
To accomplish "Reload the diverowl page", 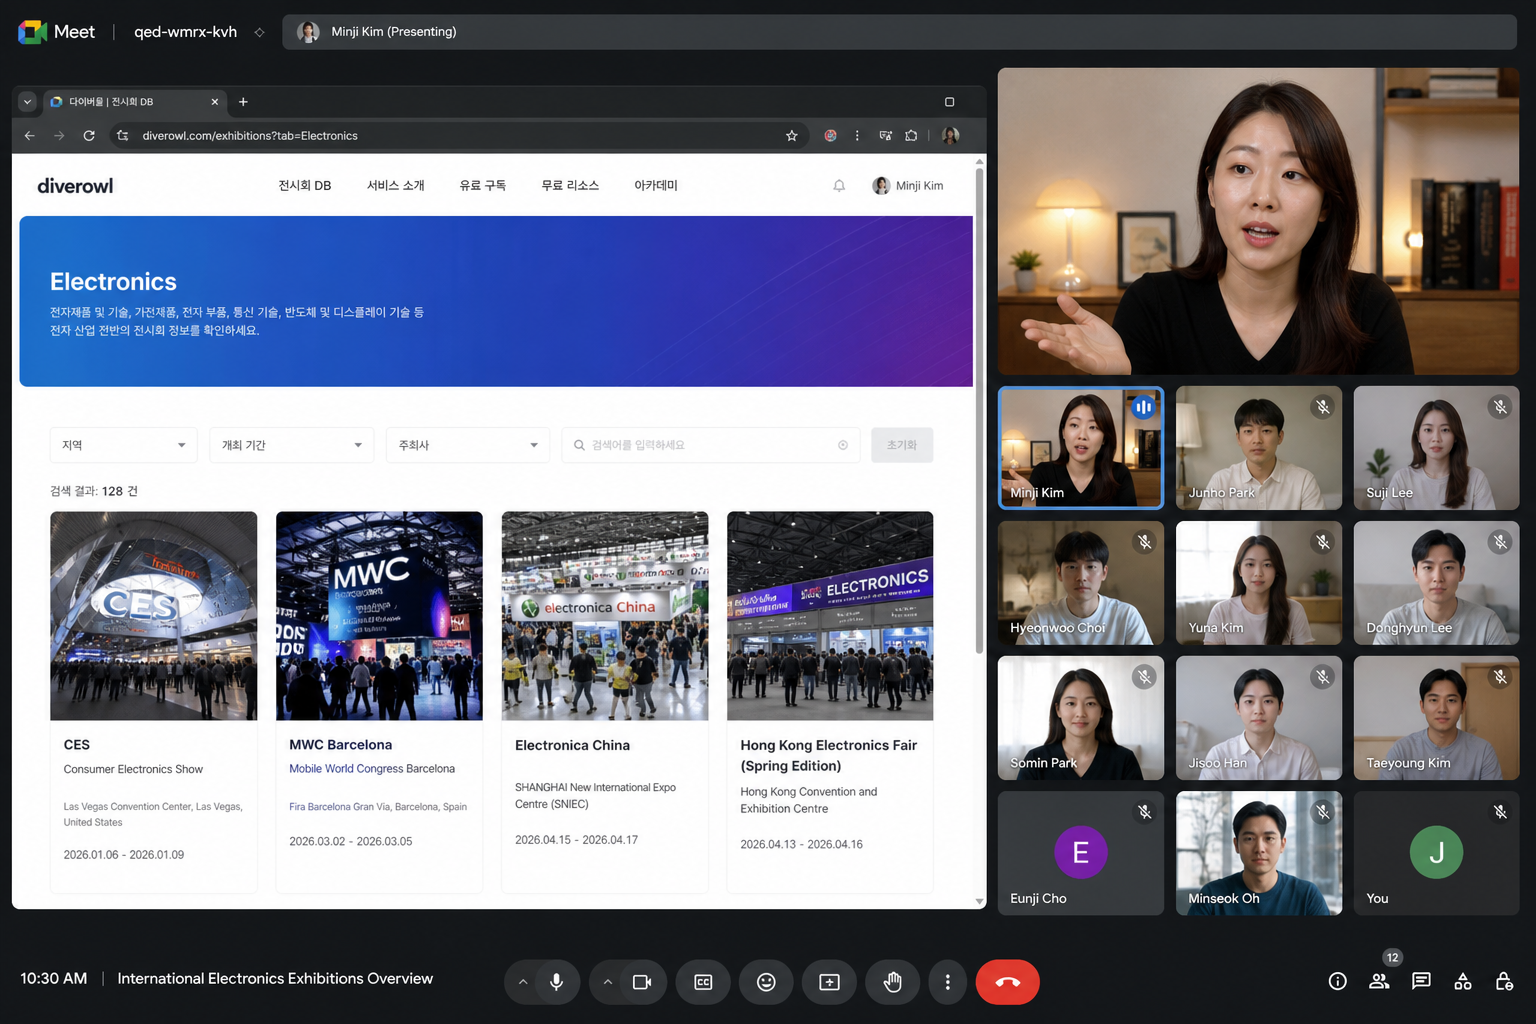I will tap(89, 136).
